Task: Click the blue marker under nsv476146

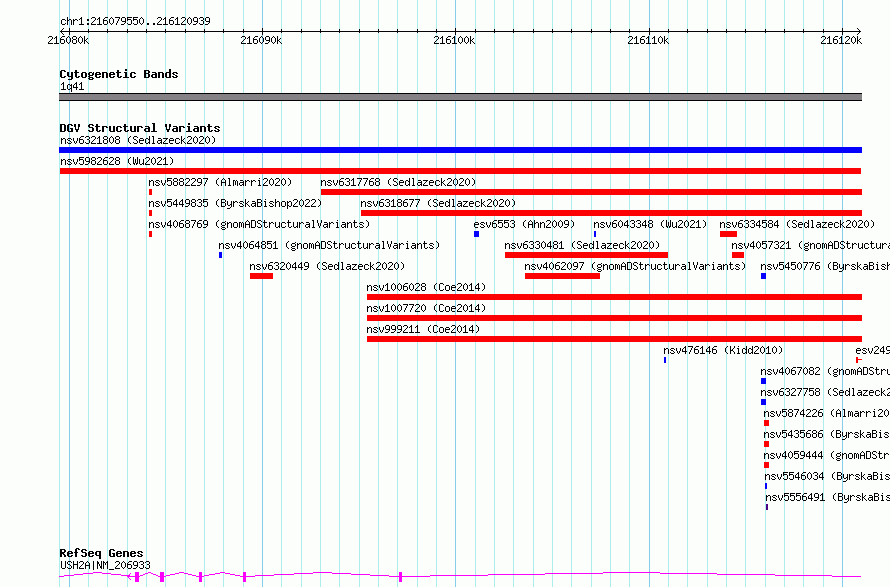Action: tap(665, 360)
